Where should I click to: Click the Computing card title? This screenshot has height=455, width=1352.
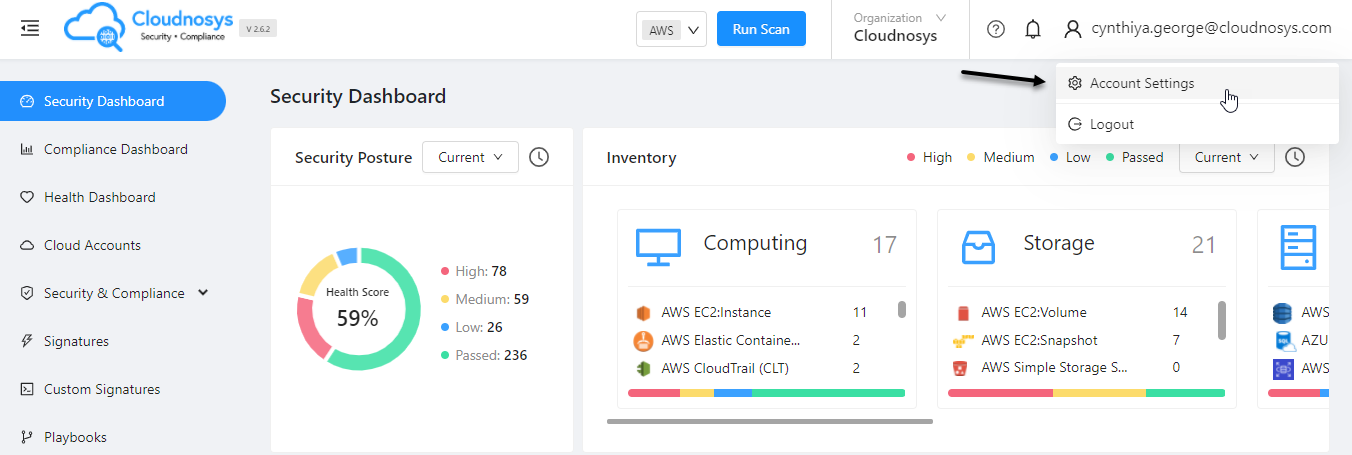pos(755,243)
